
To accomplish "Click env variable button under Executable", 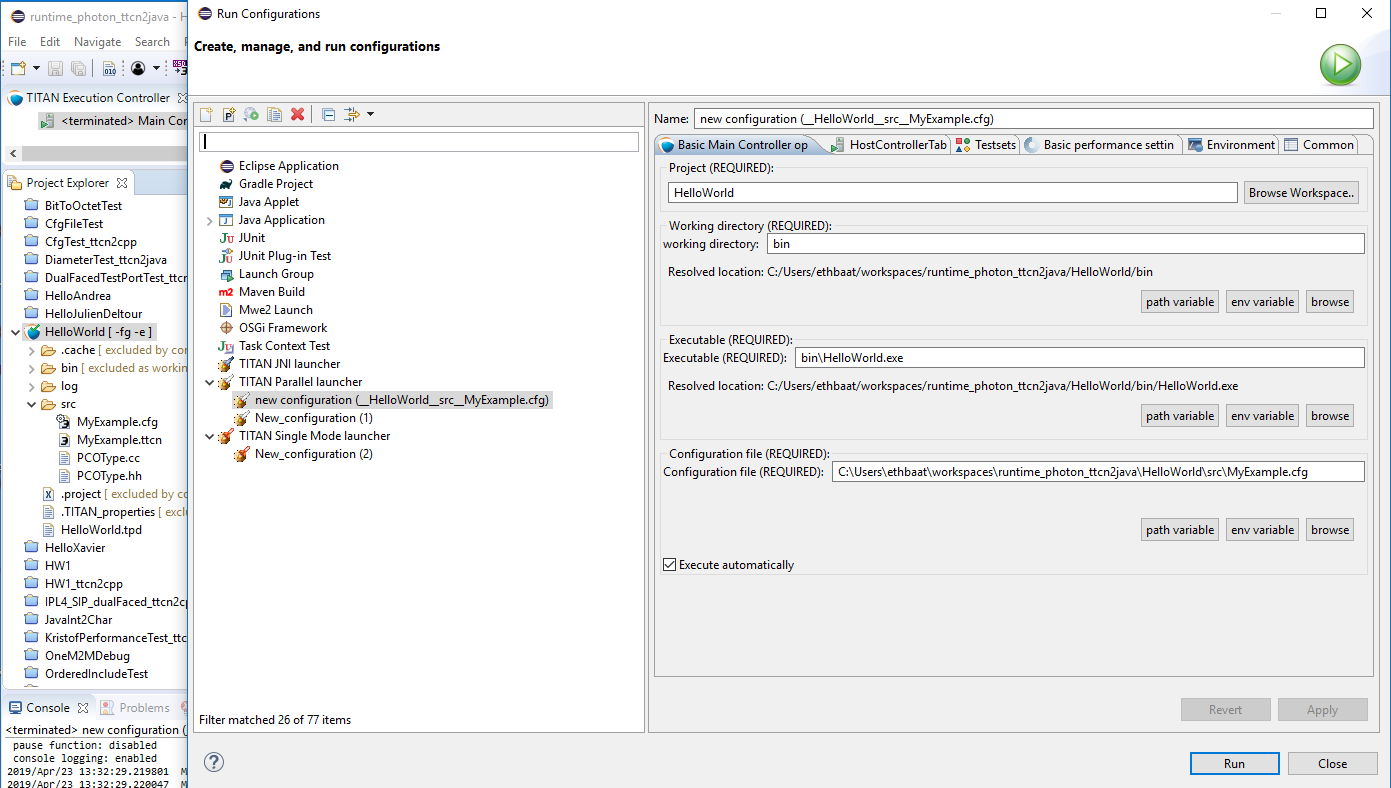I will 1262,416.
